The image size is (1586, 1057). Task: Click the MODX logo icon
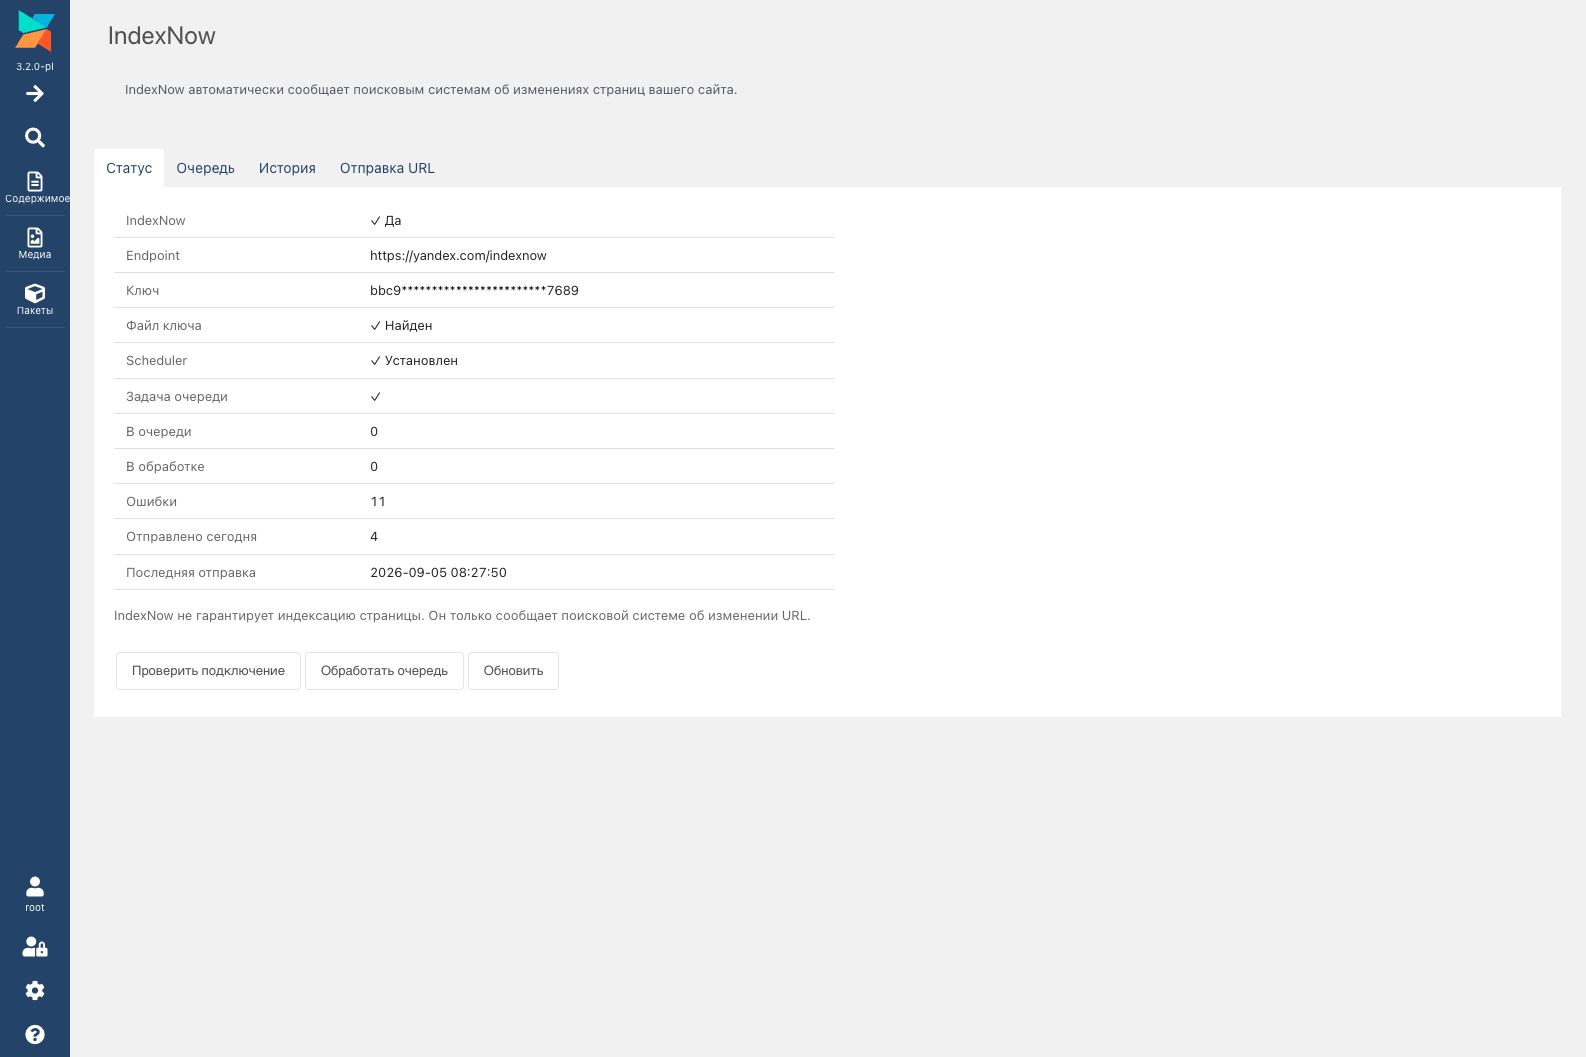pos(35,32)
